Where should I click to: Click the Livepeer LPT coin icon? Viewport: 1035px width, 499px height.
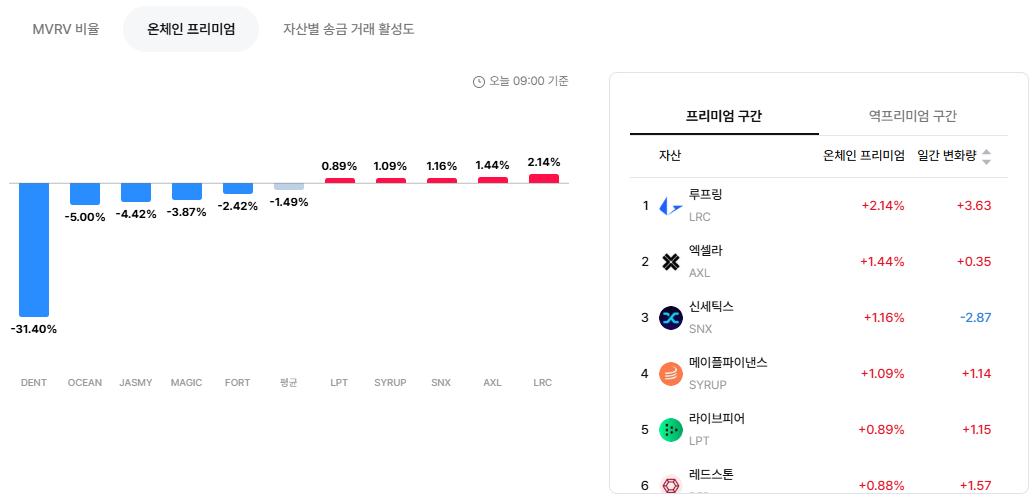pyautogui.click(x=671, y=430)
